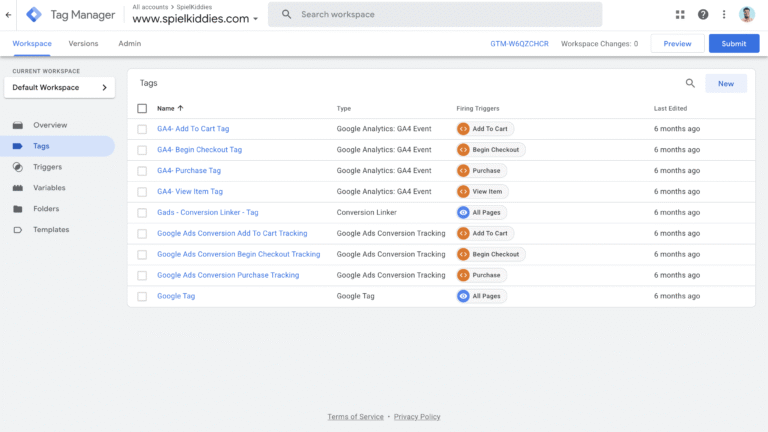The image size is (768, 432).
Task: Click the blue Submit button
Action: (x=733, y=44)
